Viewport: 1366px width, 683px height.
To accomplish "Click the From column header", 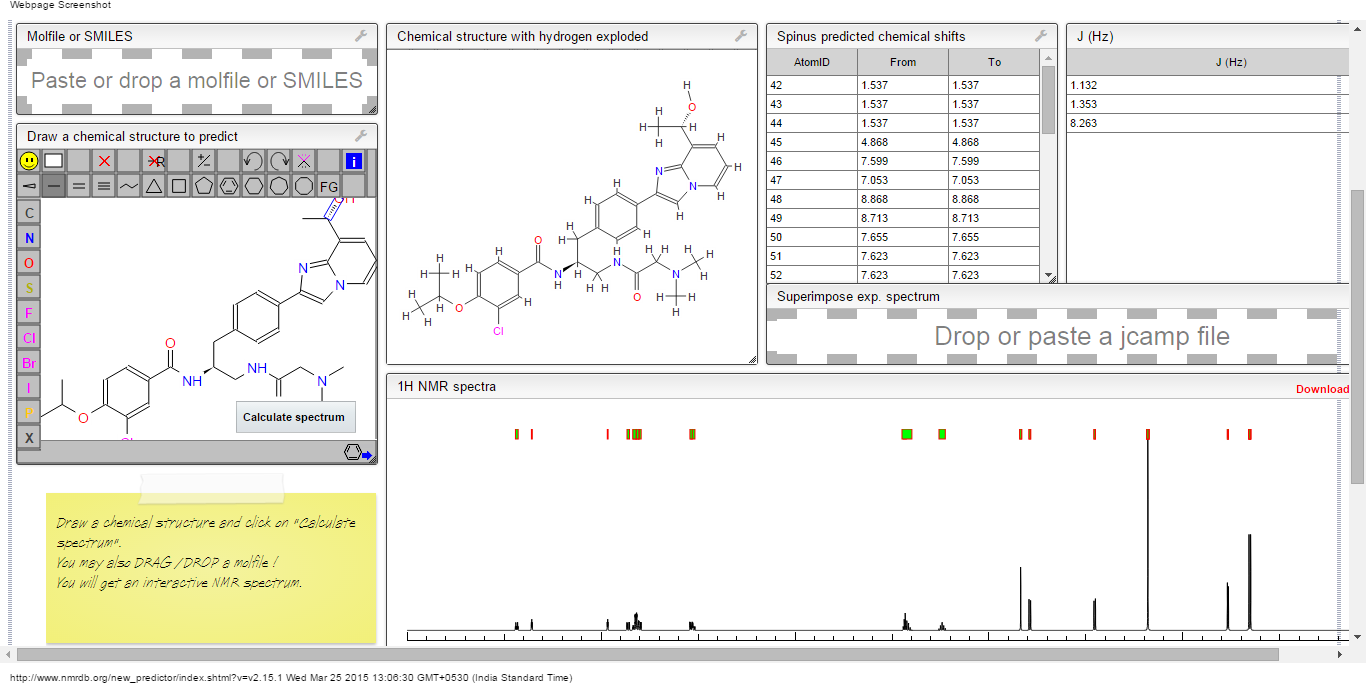I will click(x=902, y=62).
